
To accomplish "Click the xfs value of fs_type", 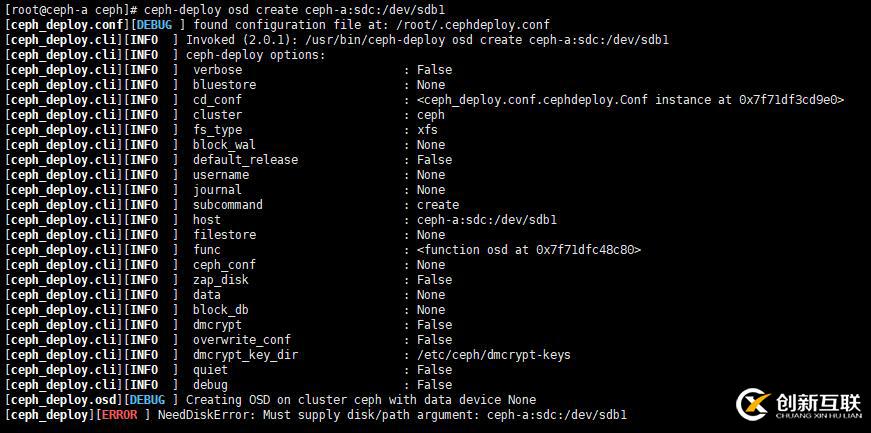I will [x=427, y=130].
